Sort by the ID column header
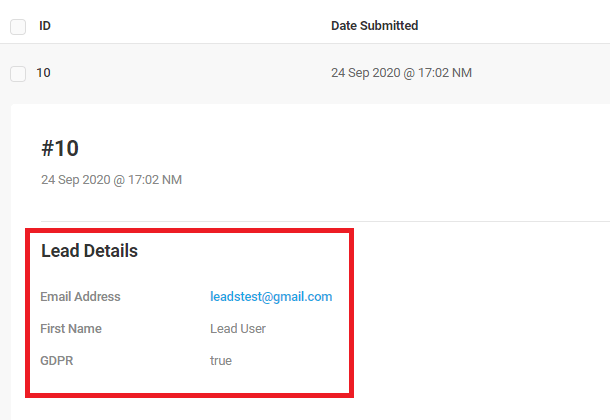610x420 pixels. [45, 26]
